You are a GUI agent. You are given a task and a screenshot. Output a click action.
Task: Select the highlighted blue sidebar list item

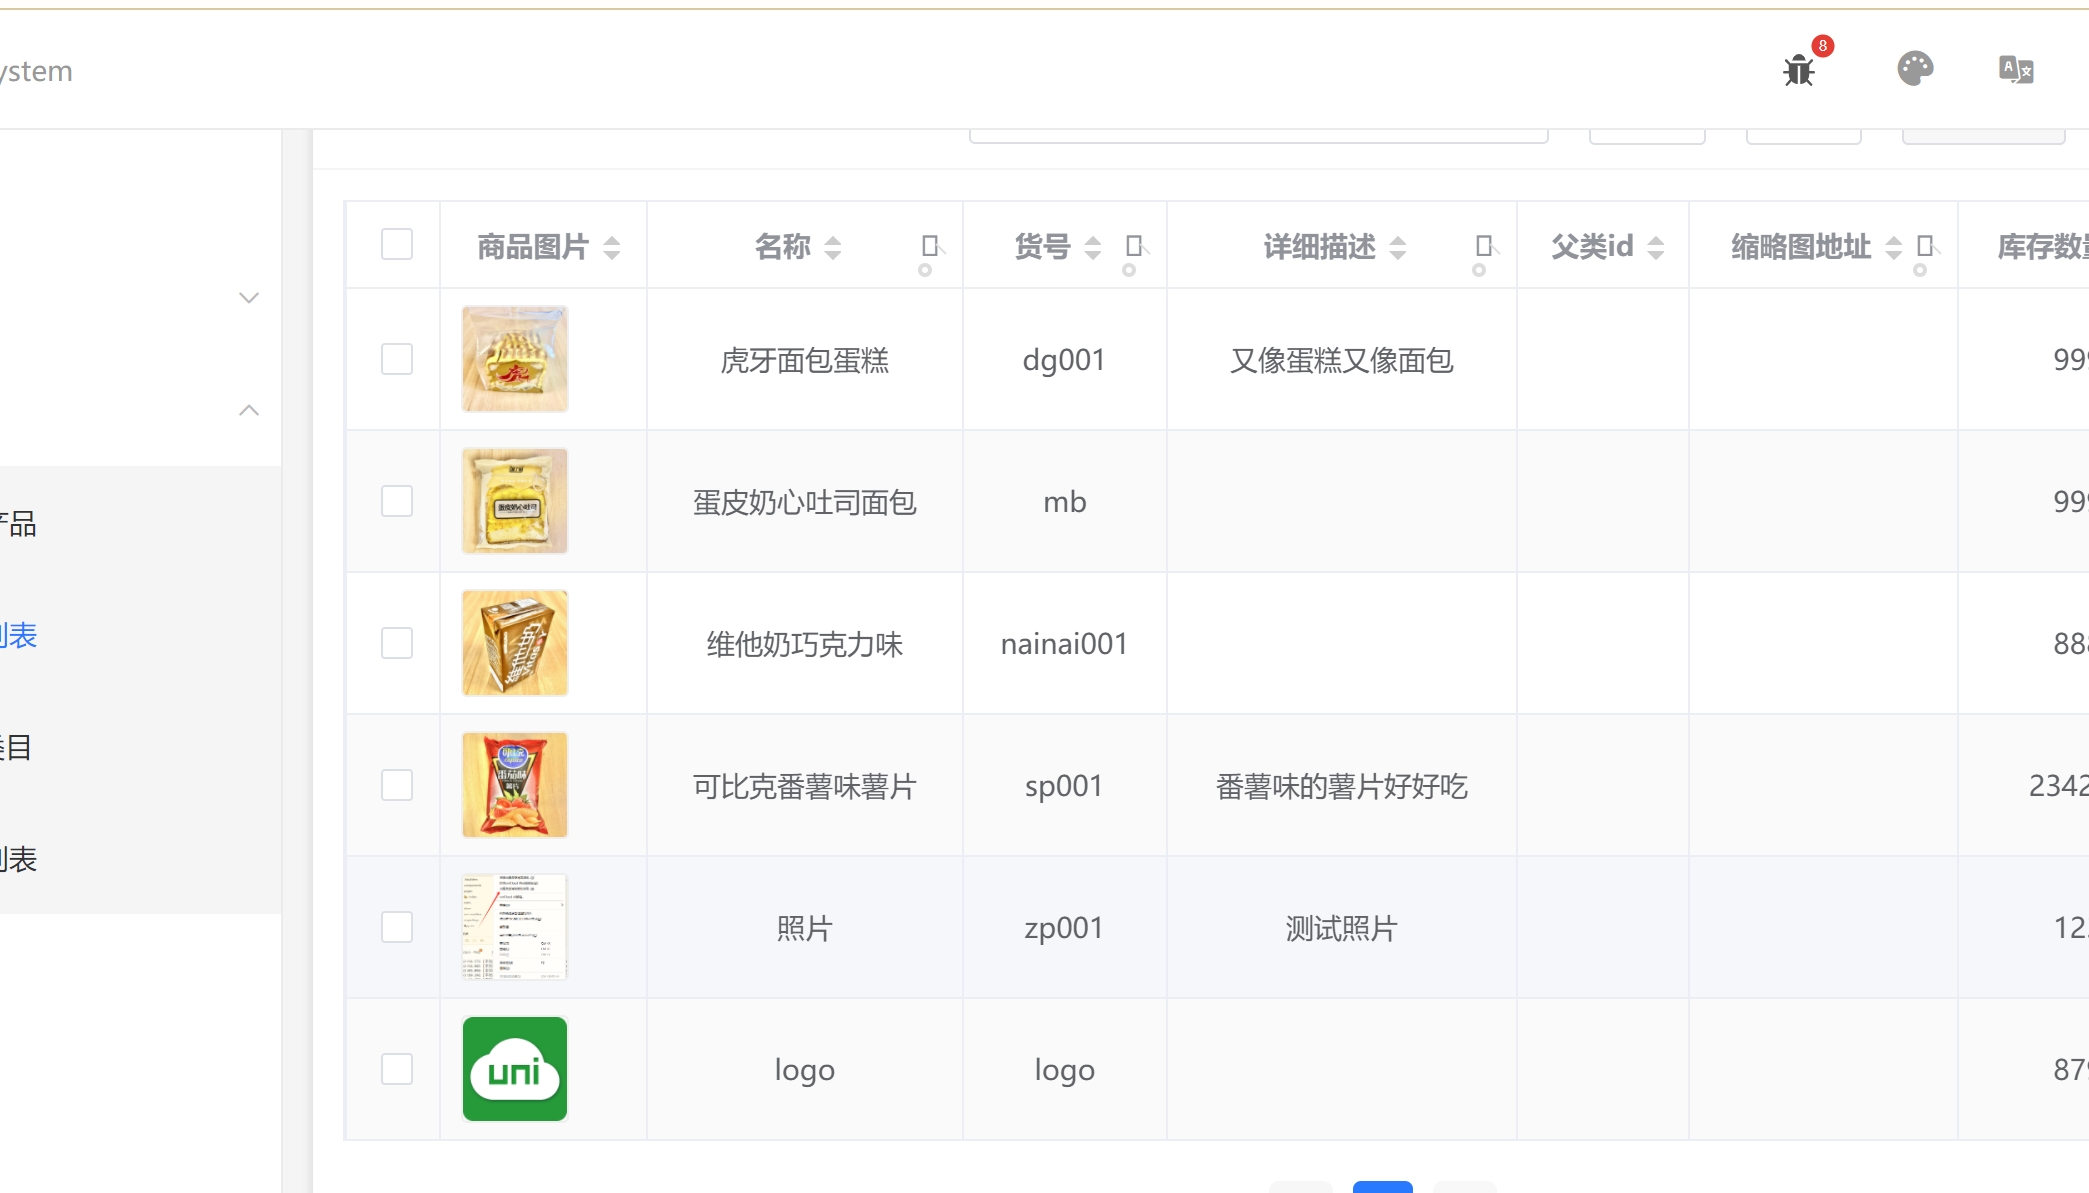coord(20,635)
